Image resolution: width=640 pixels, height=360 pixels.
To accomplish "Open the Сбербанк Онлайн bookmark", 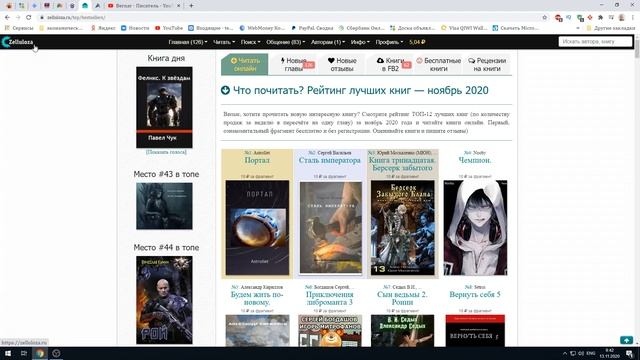I will coord(362,28).
